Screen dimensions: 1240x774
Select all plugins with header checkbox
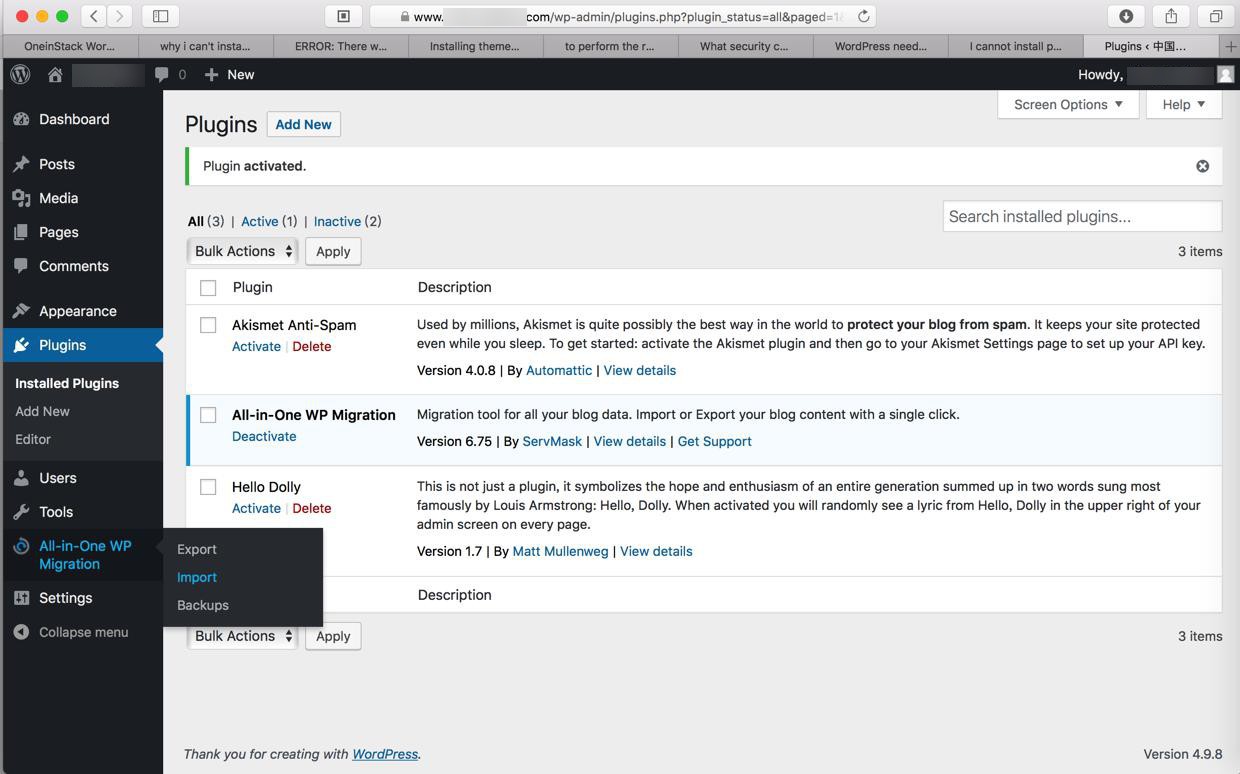[208, 288]
